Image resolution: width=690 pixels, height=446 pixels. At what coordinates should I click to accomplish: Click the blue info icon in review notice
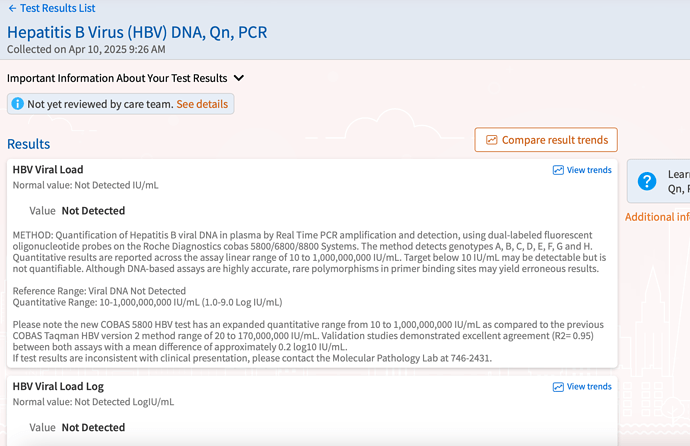18,104
